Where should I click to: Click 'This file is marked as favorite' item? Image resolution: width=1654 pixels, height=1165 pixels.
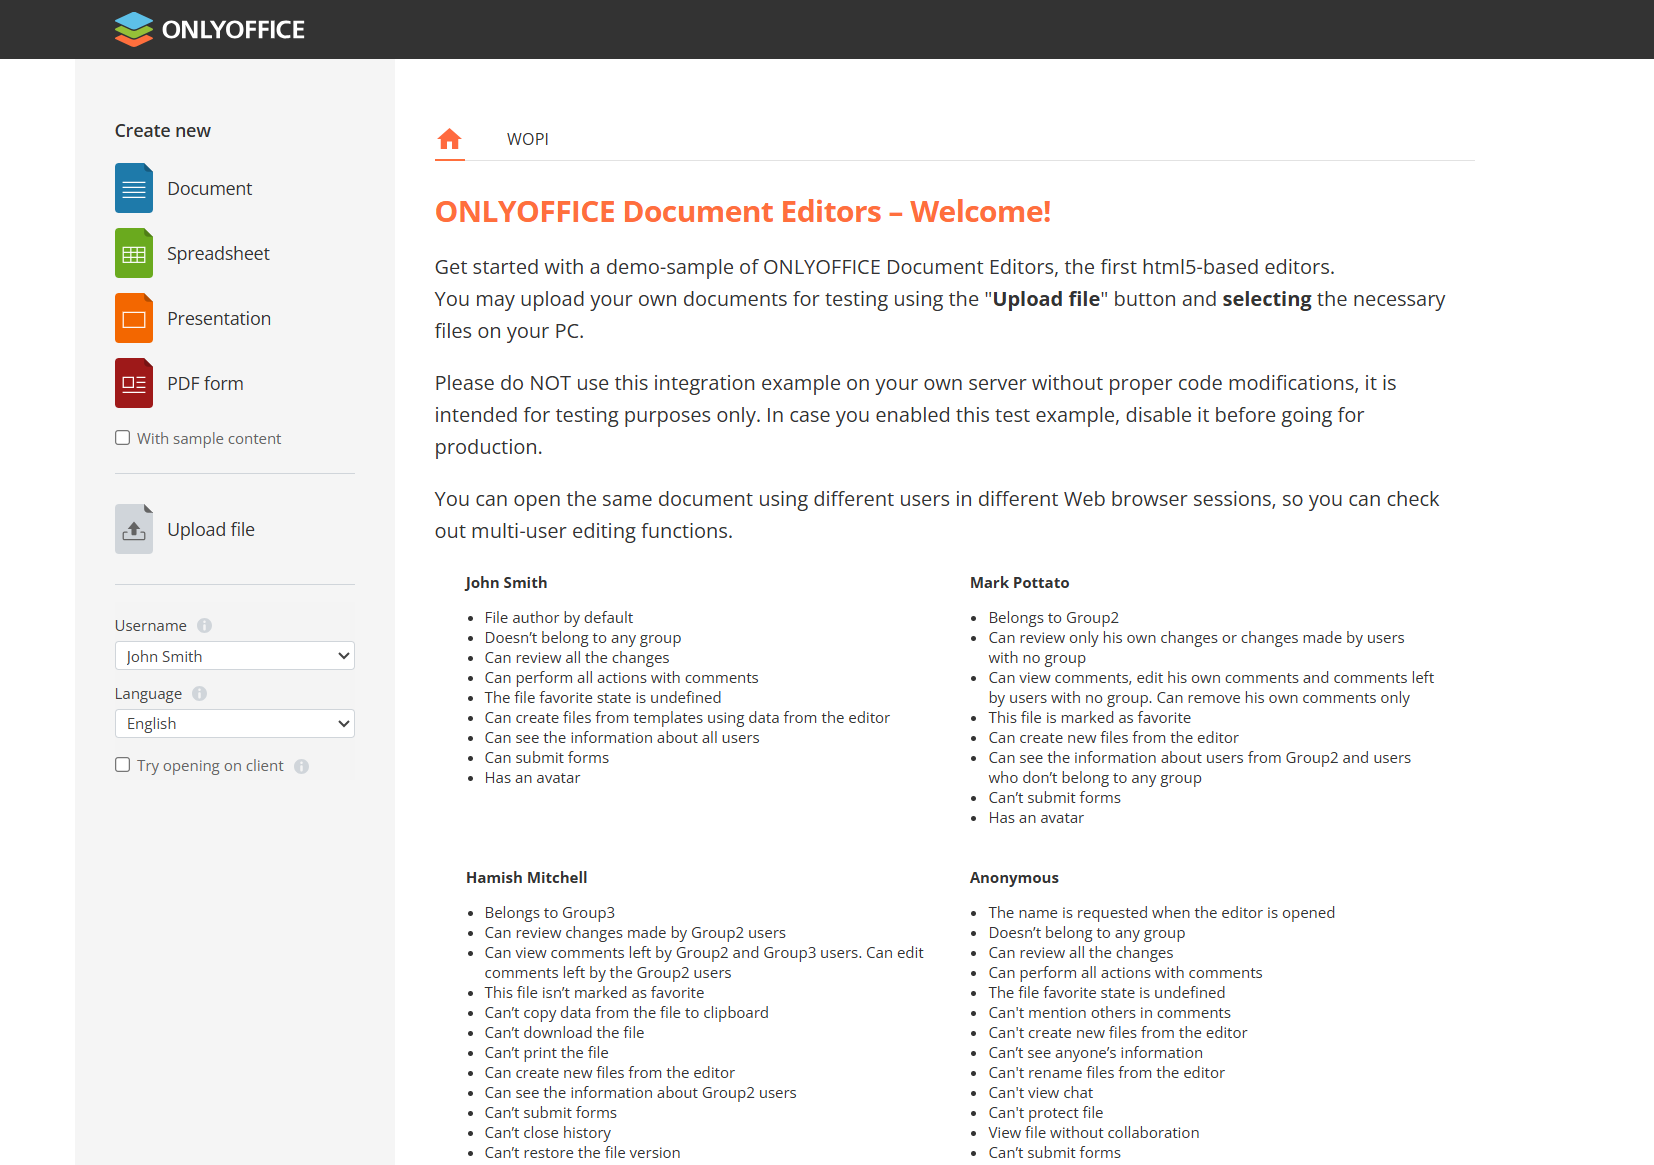1090,718
